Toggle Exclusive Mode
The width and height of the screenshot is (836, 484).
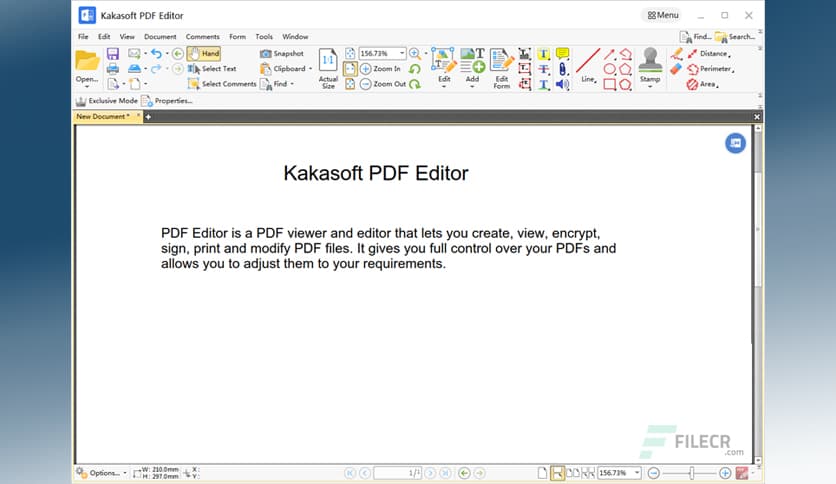point(107,101)
